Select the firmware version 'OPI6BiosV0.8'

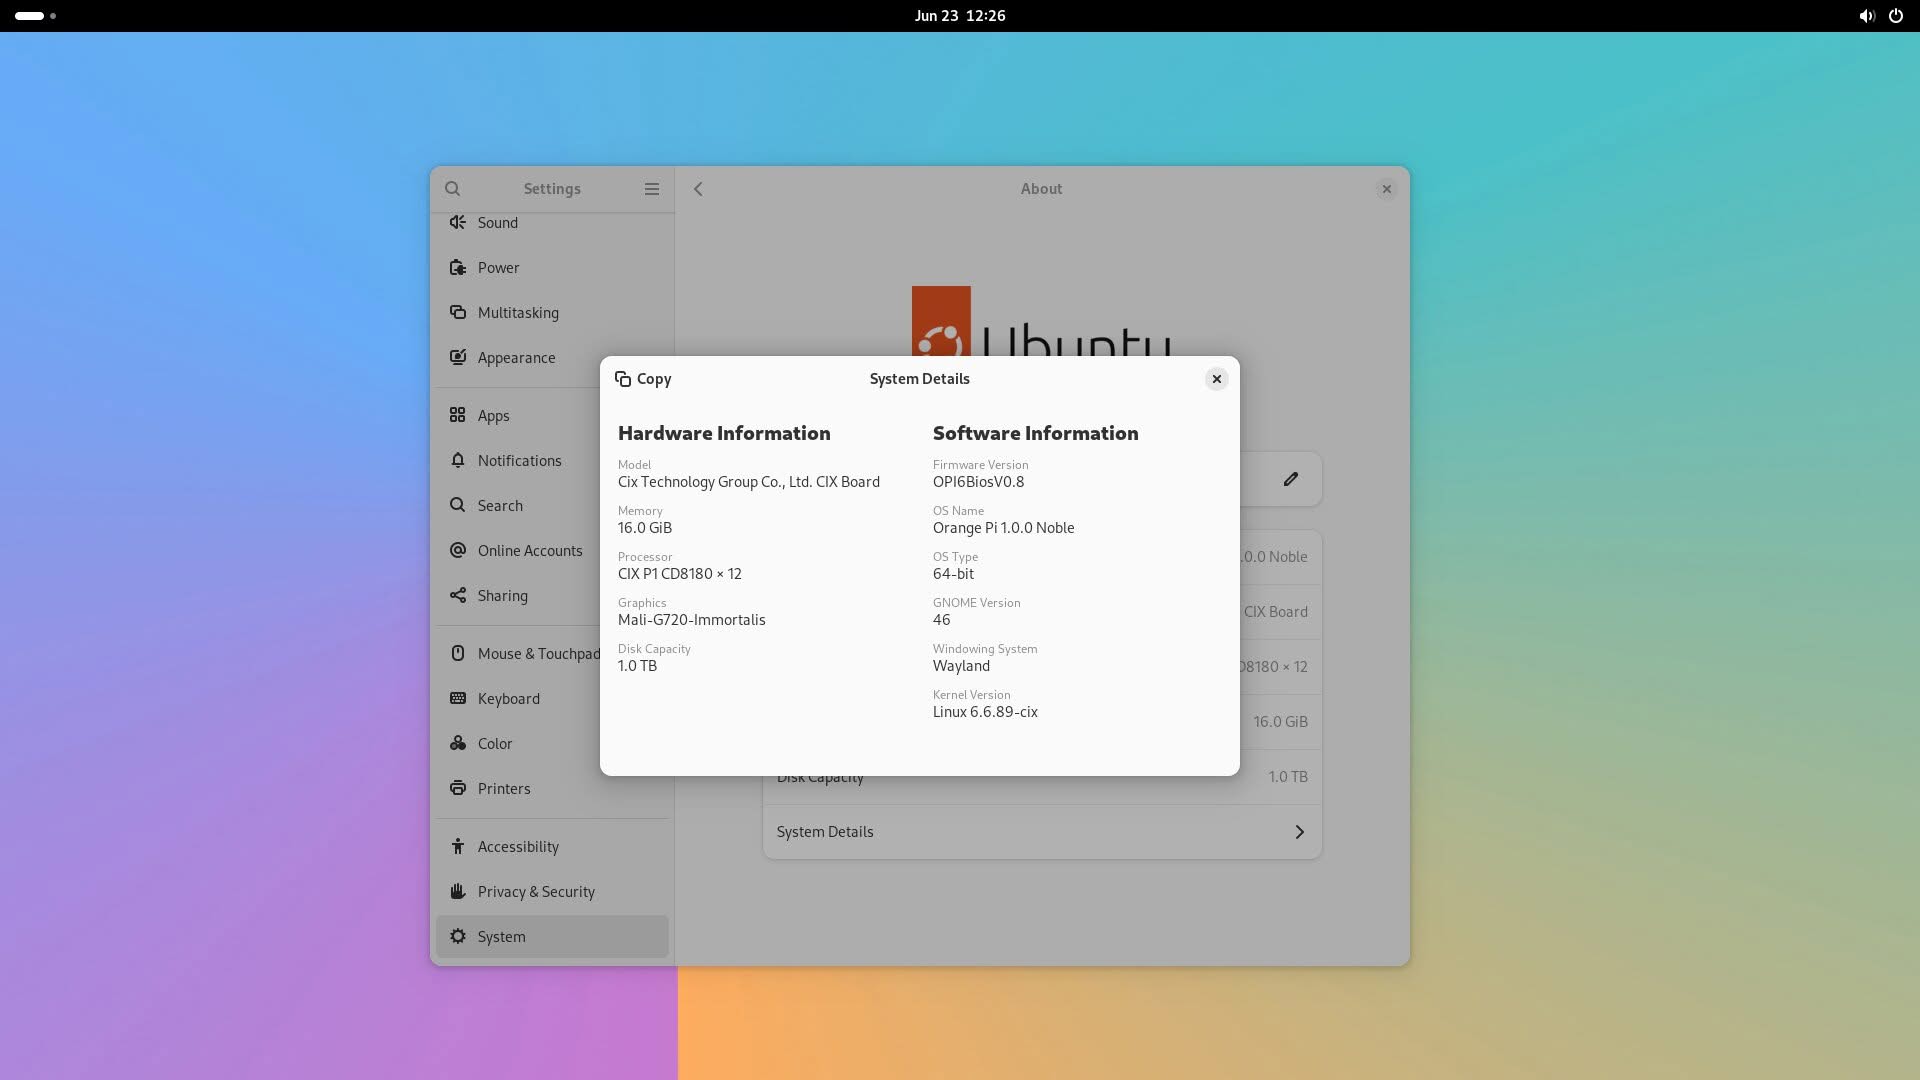pyautogui.click(x=979, y=482)
